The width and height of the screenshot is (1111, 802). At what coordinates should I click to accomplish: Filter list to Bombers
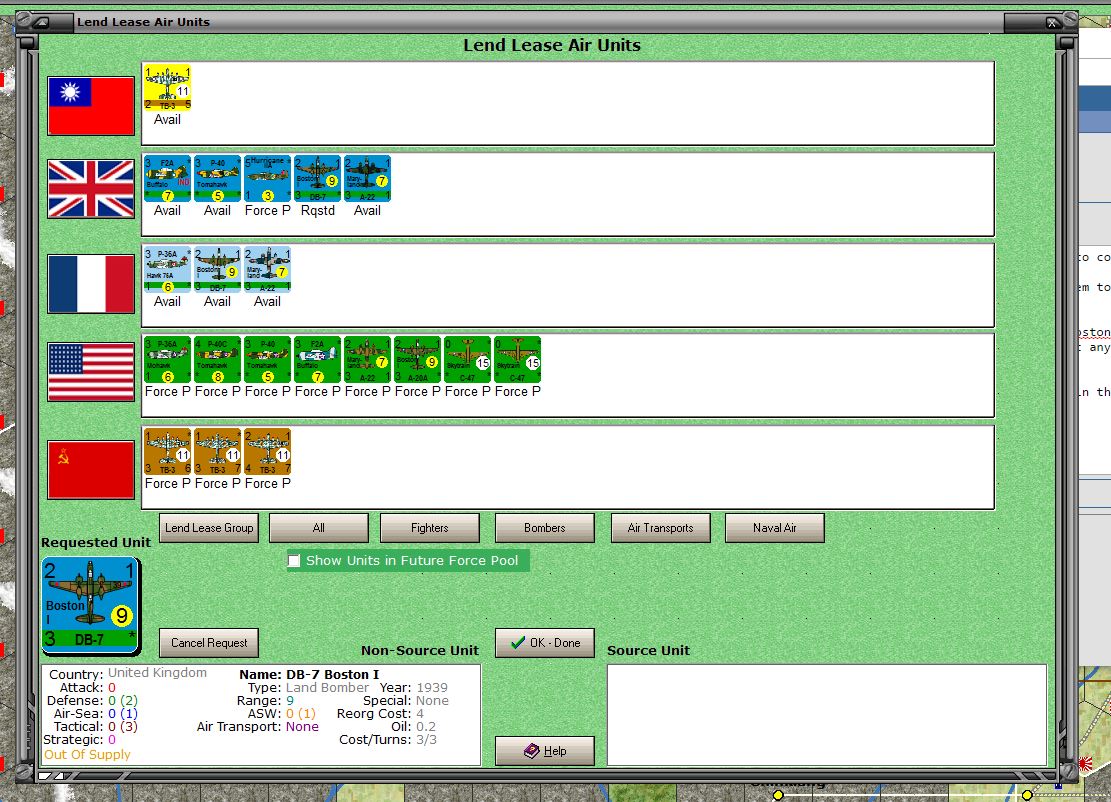(x=545, y=528)
